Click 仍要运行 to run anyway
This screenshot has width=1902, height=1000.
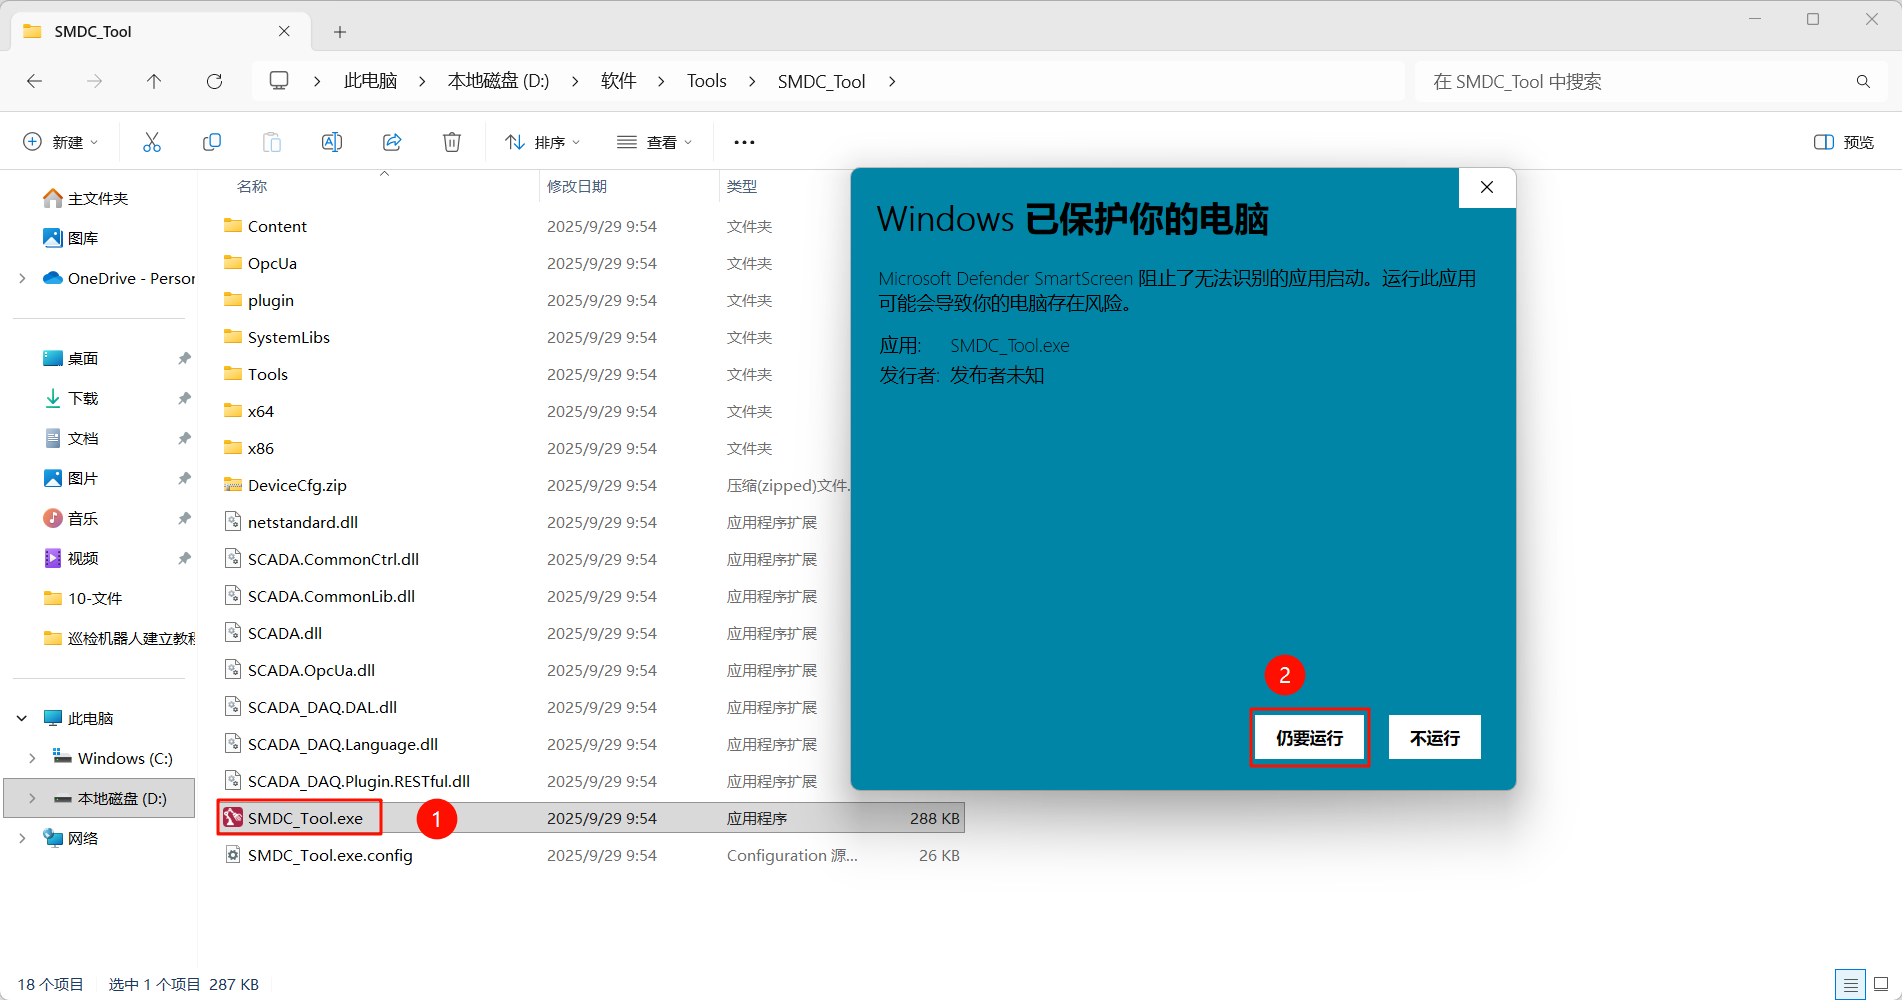pyautogui.click(x=1309, y=738)
